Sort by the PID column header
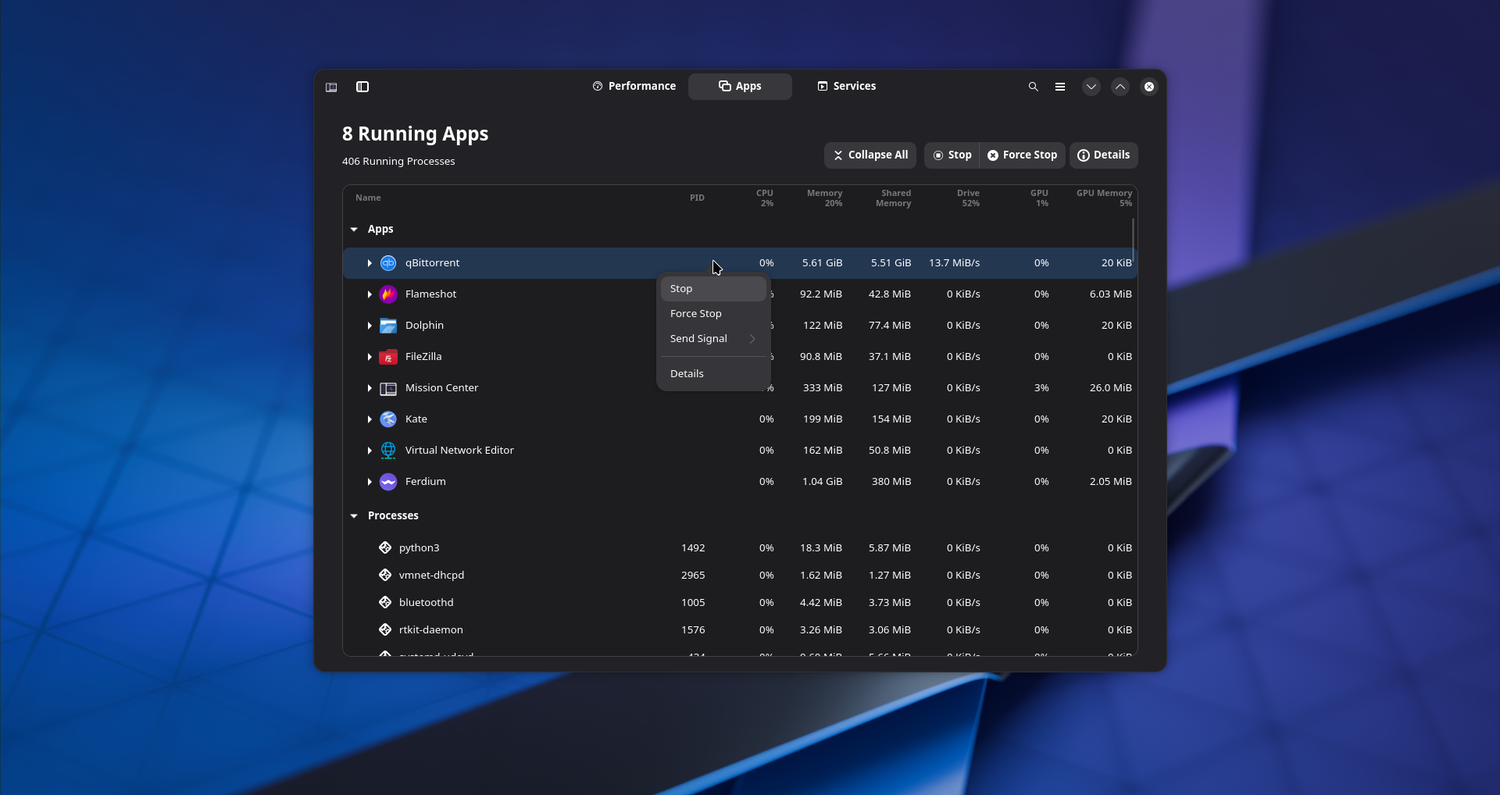 pos(697,198)
